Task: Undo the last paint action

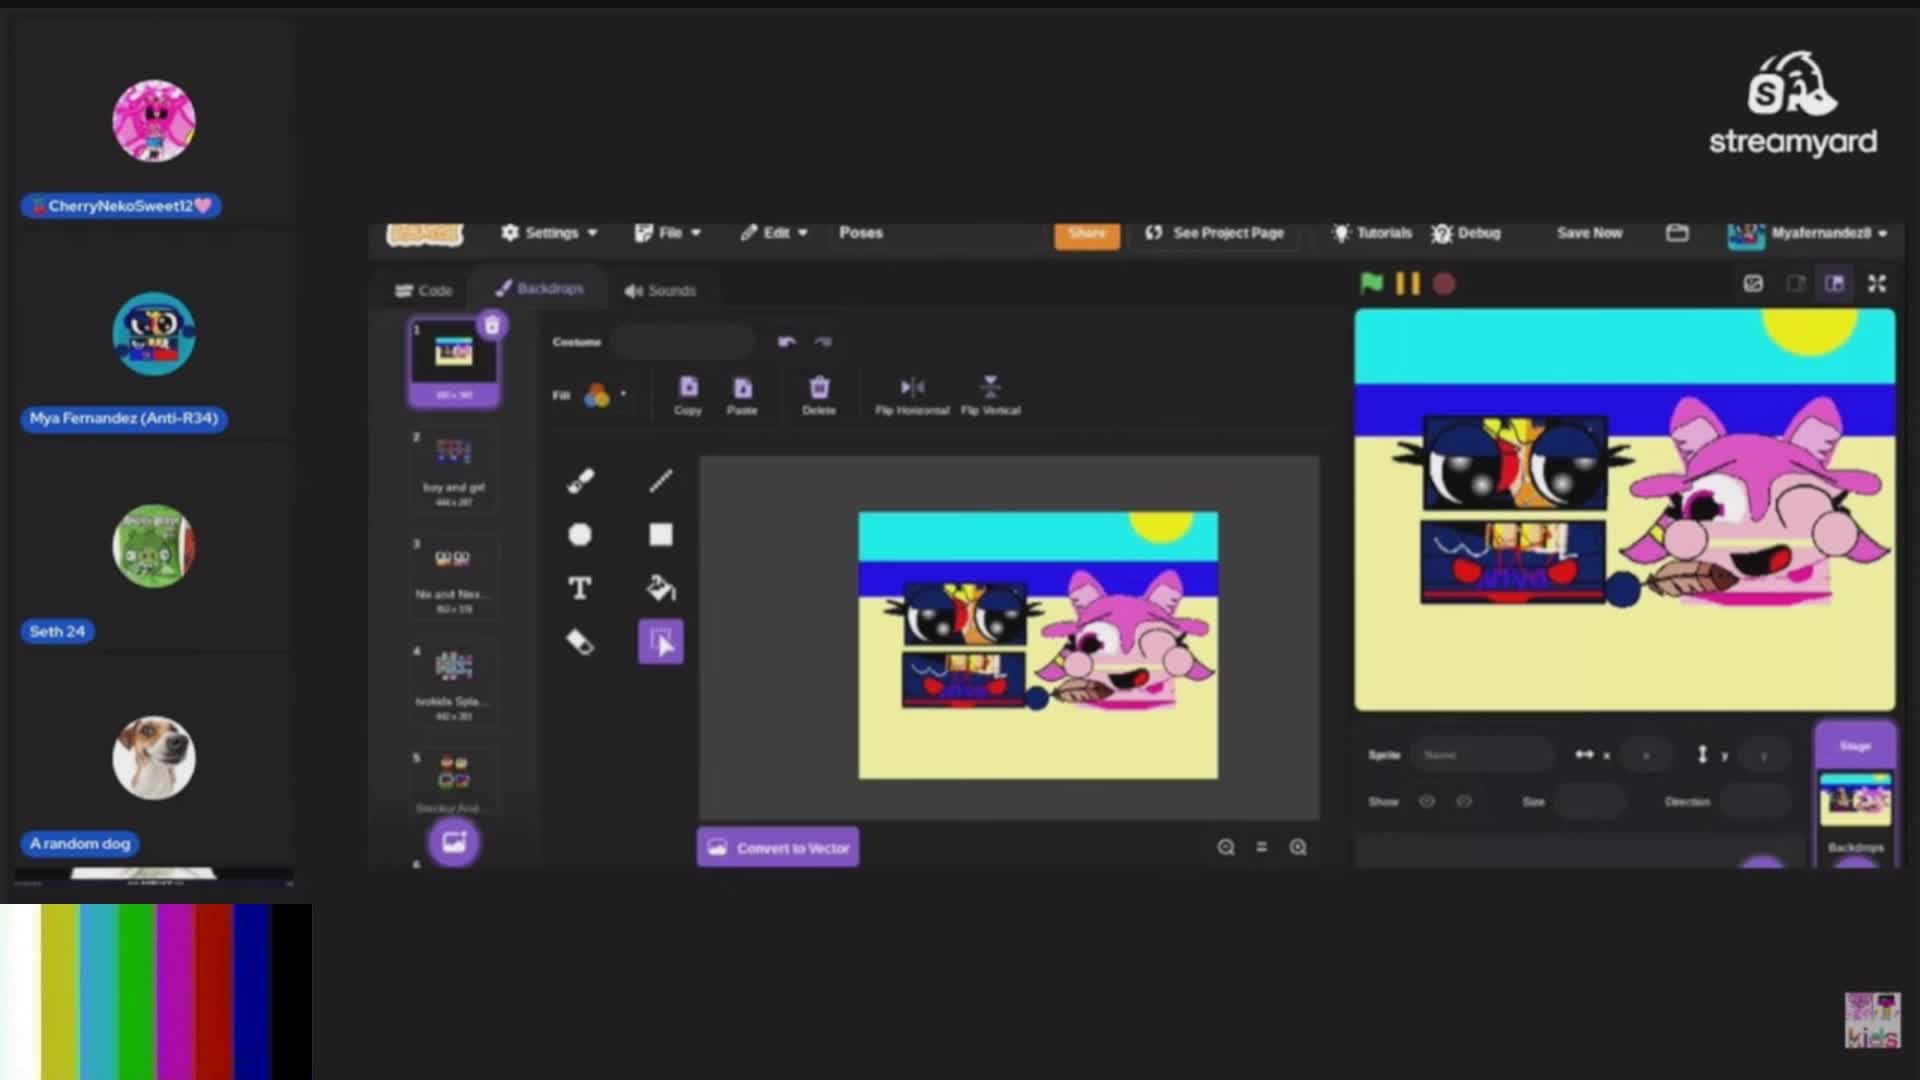Action: coord(787,342)
